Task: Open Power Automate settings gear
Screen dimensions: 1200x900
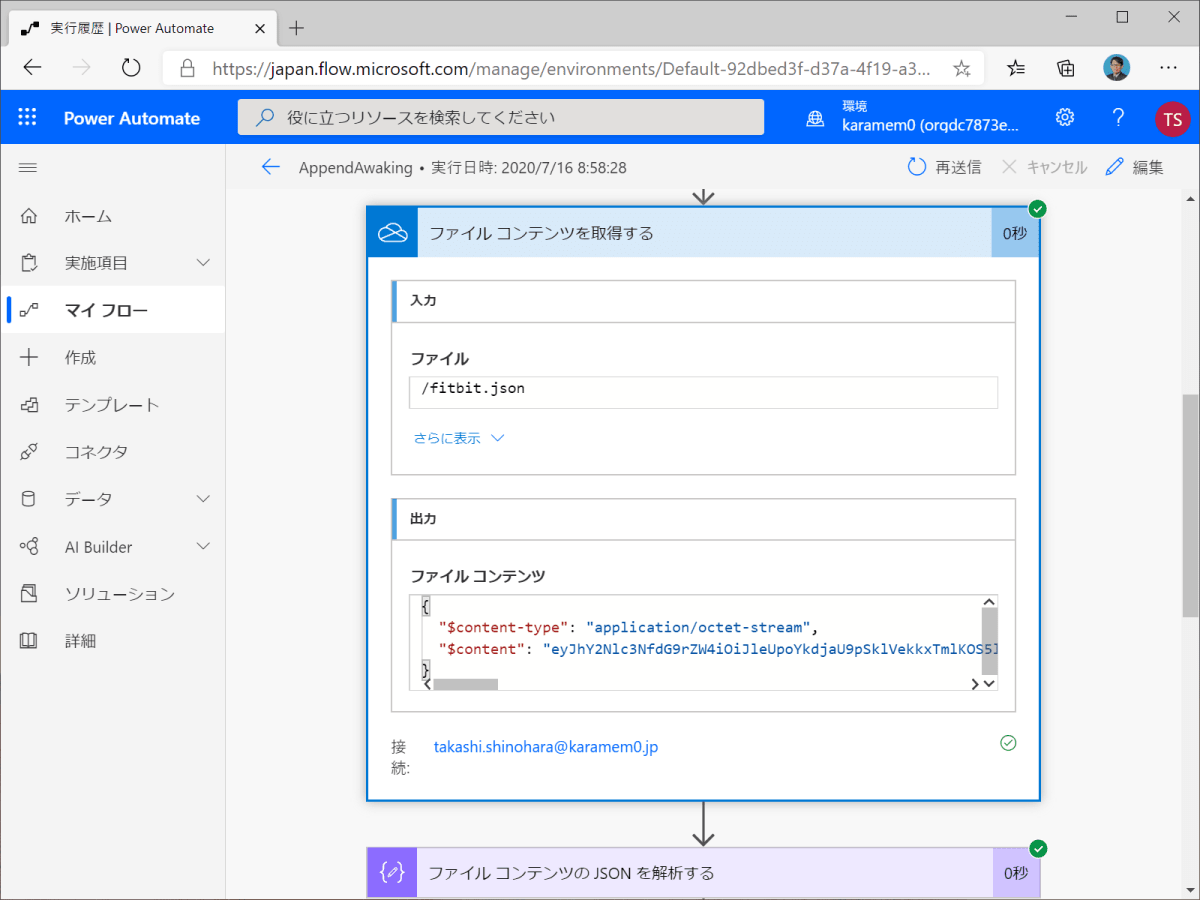Action: click(1065, 118)
